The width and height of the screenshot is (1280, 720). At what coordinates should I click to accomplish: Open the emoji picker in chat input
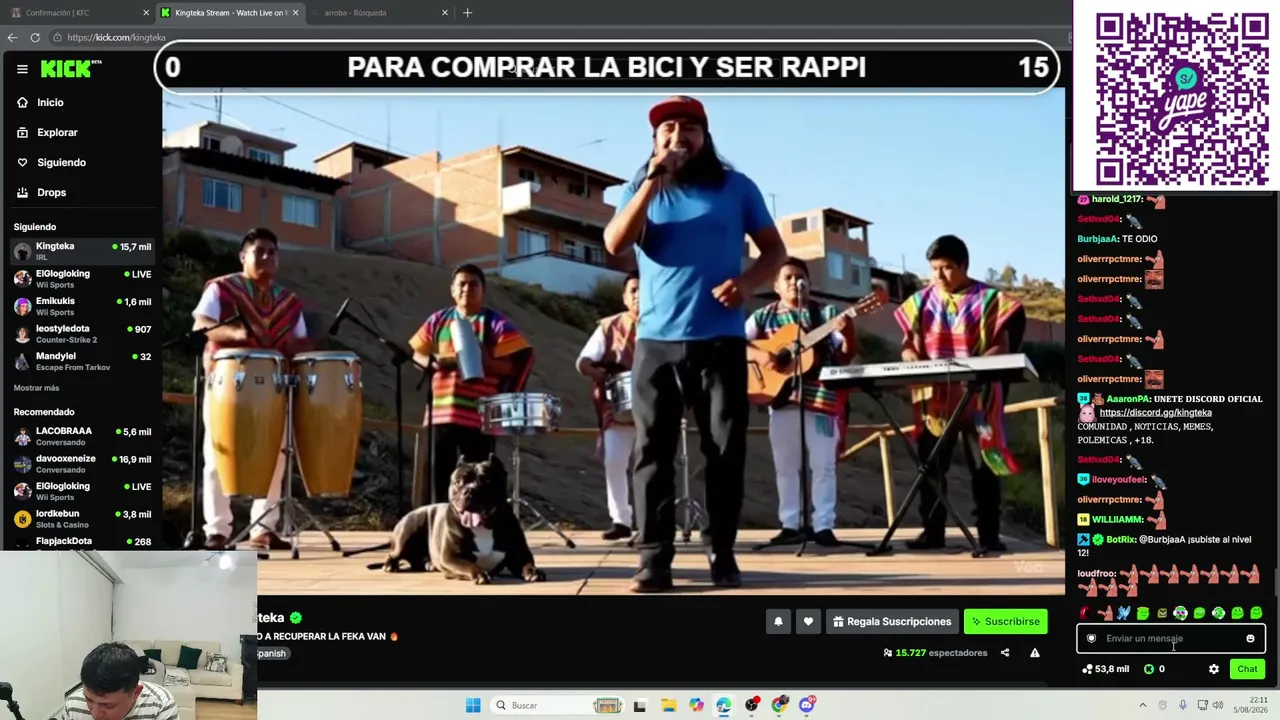coord(1250,638)
